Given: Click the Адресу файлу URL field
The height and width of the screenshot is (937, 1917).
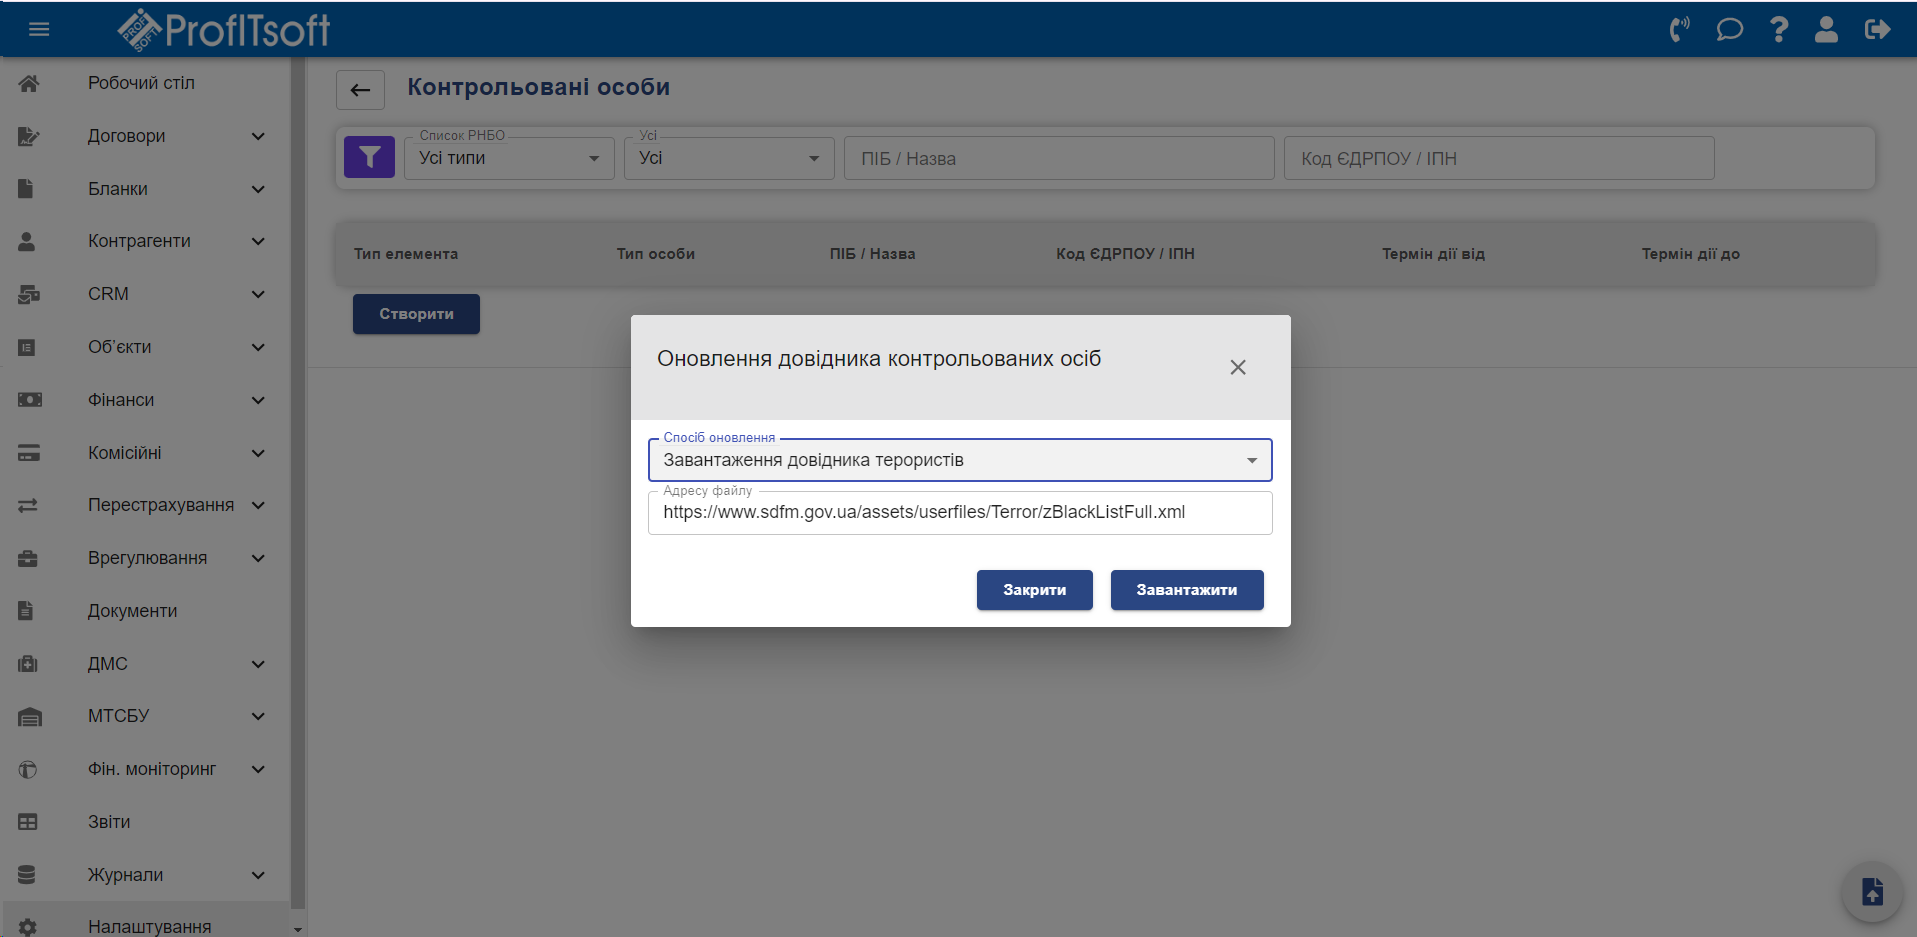Looking at the screenshot, I should 959,512.
